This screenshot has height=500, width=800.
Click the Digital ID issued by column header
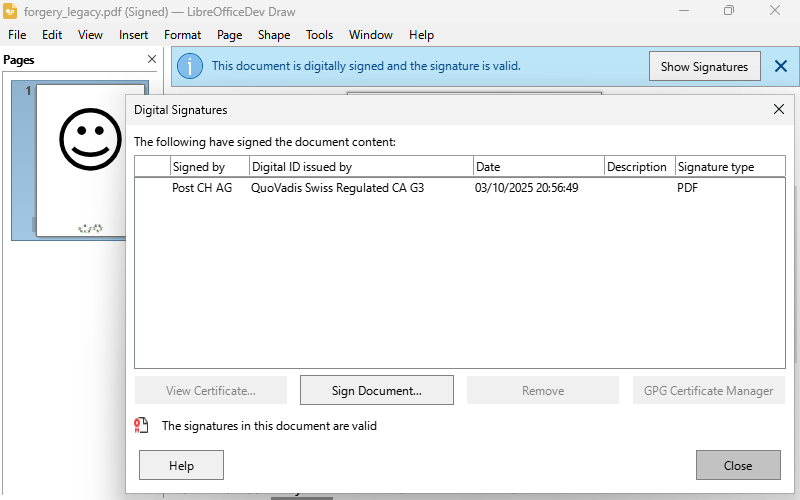coord(361,167)
